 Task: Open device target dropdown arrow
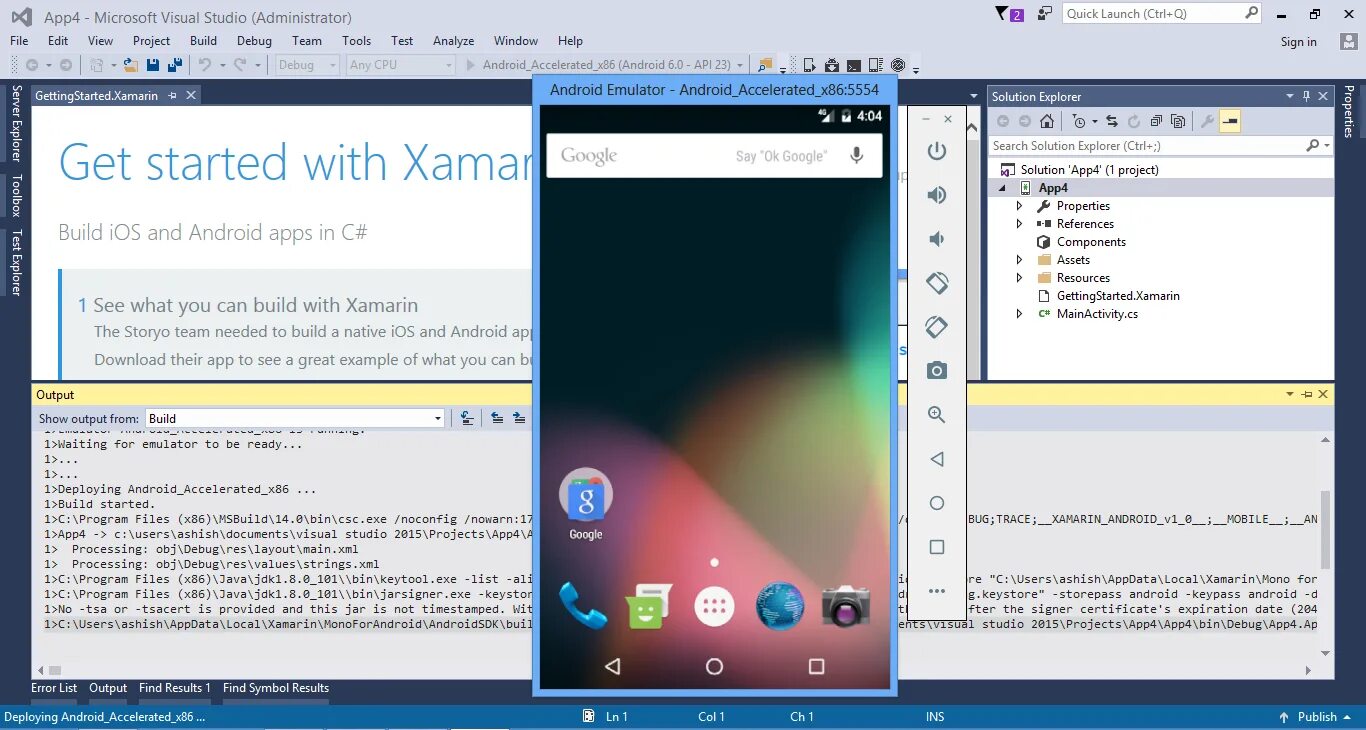(740, 65)
